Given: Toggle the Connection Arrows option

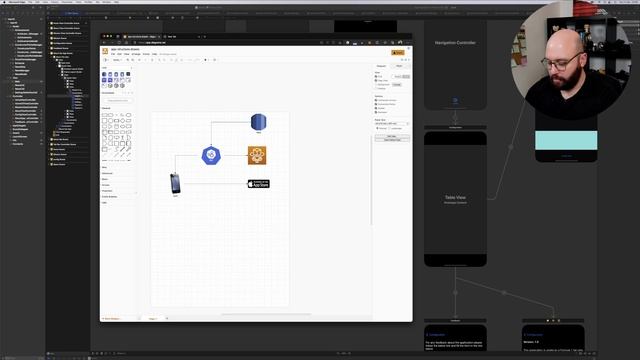Looking at the screenshot, I should pos(376,100).
